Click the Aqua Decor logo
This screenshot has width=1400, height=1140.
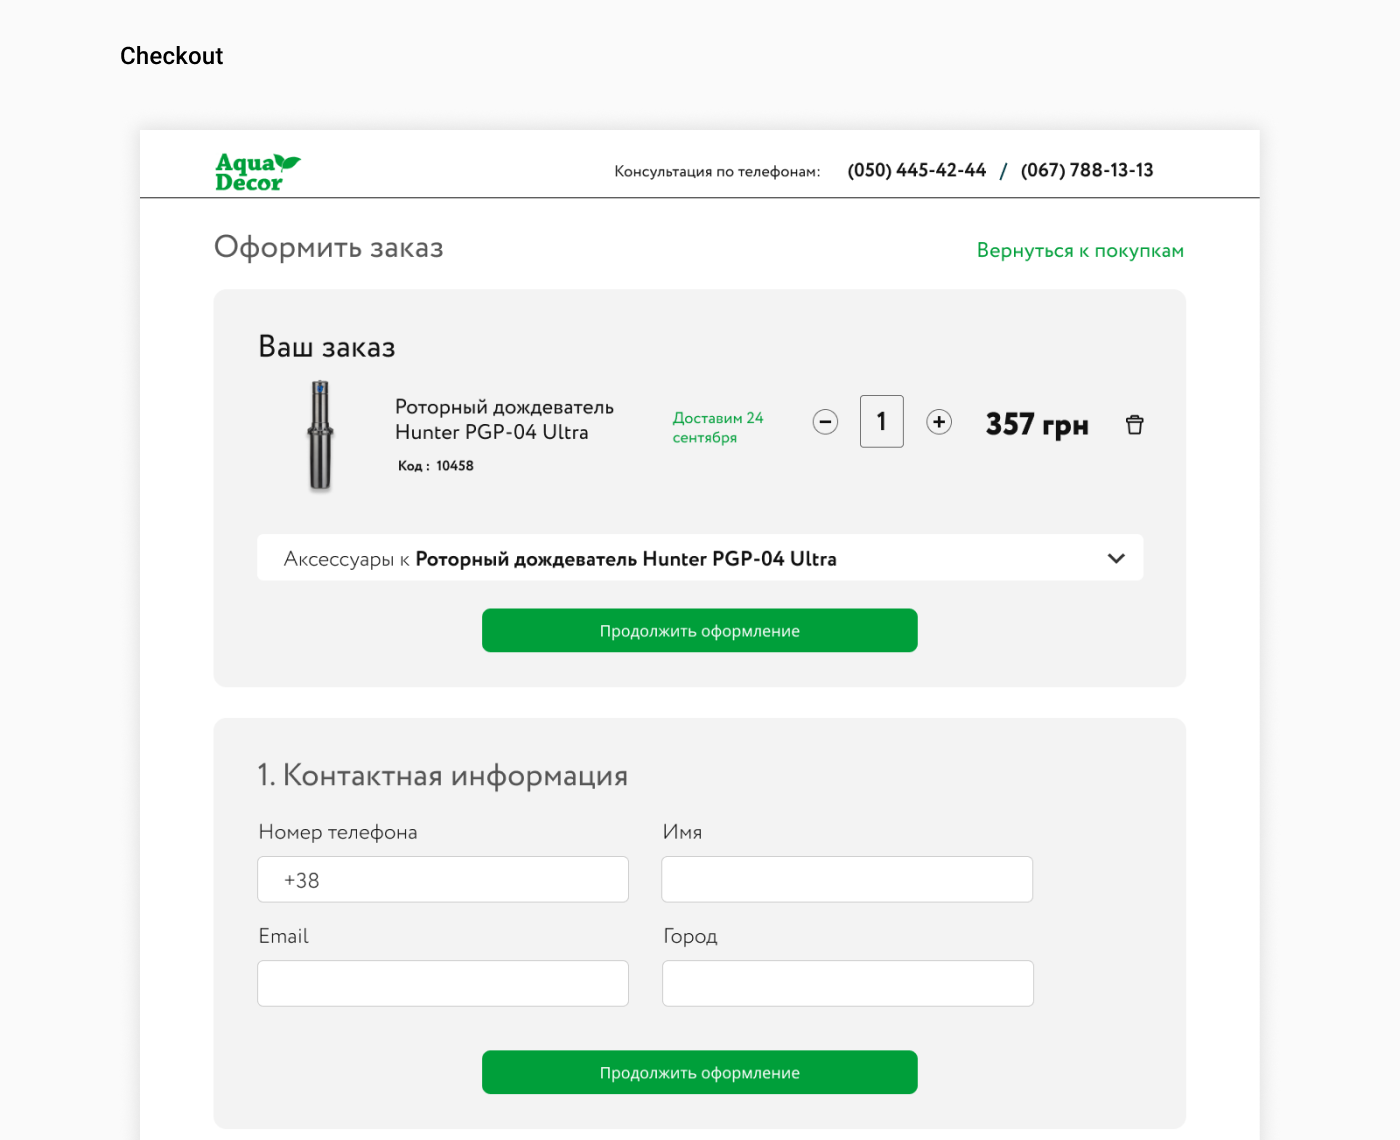pos(257,172)
